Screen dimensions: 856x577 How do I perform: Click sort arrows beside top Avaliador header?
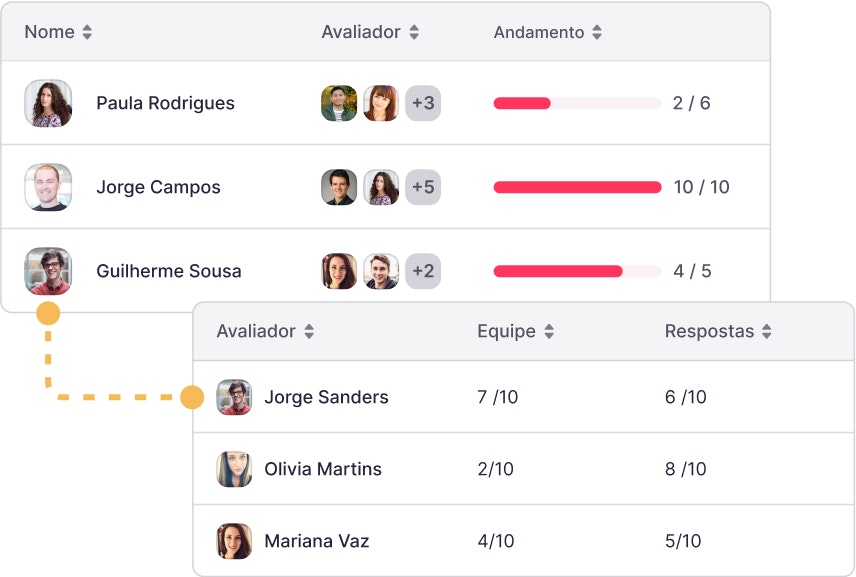click(414, 32)
